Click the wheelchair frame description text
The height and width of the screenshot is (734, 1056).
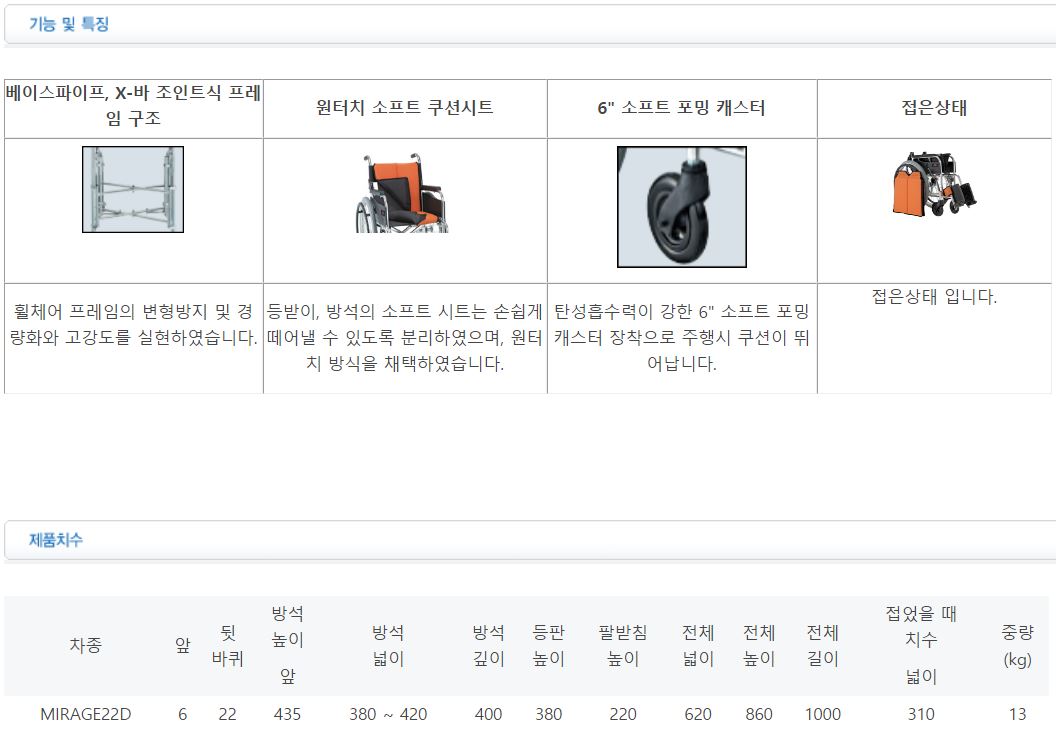(133, 325)
